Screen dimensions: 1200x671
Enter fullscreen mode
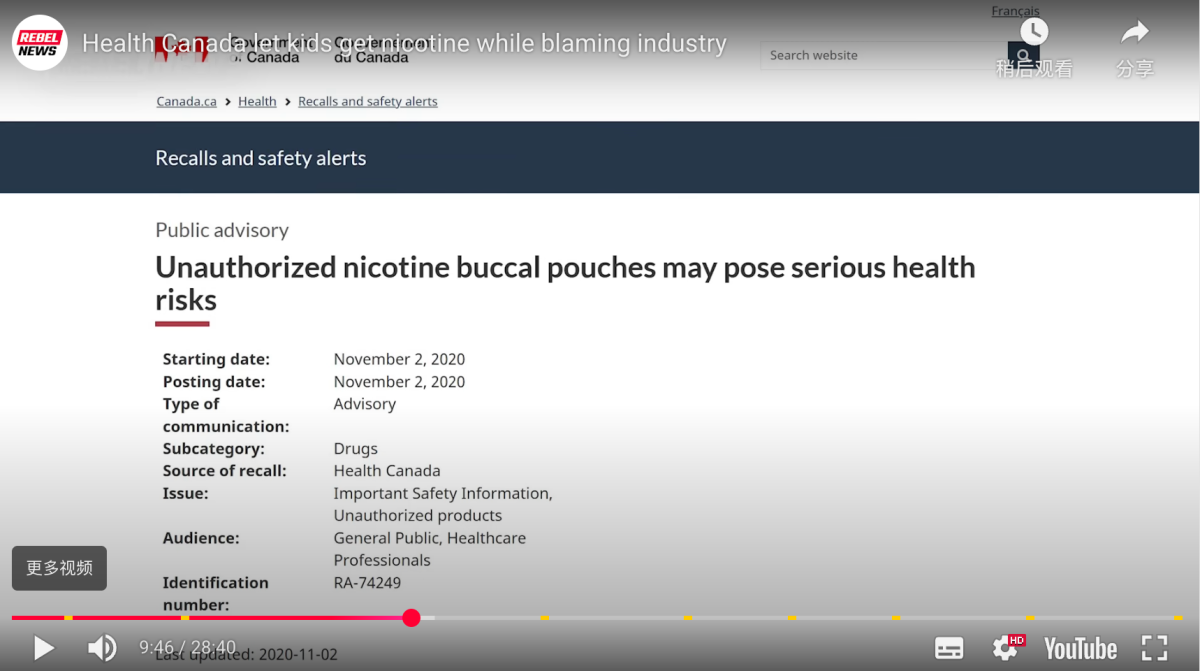point(1154,648)
